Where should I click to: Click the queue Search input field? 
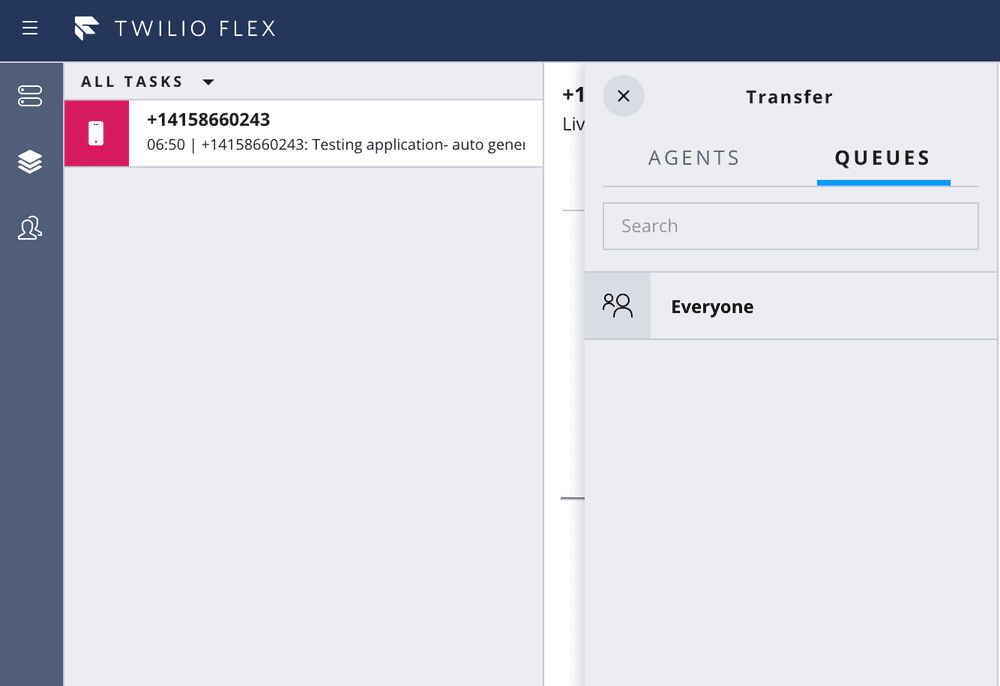point(790,226)
